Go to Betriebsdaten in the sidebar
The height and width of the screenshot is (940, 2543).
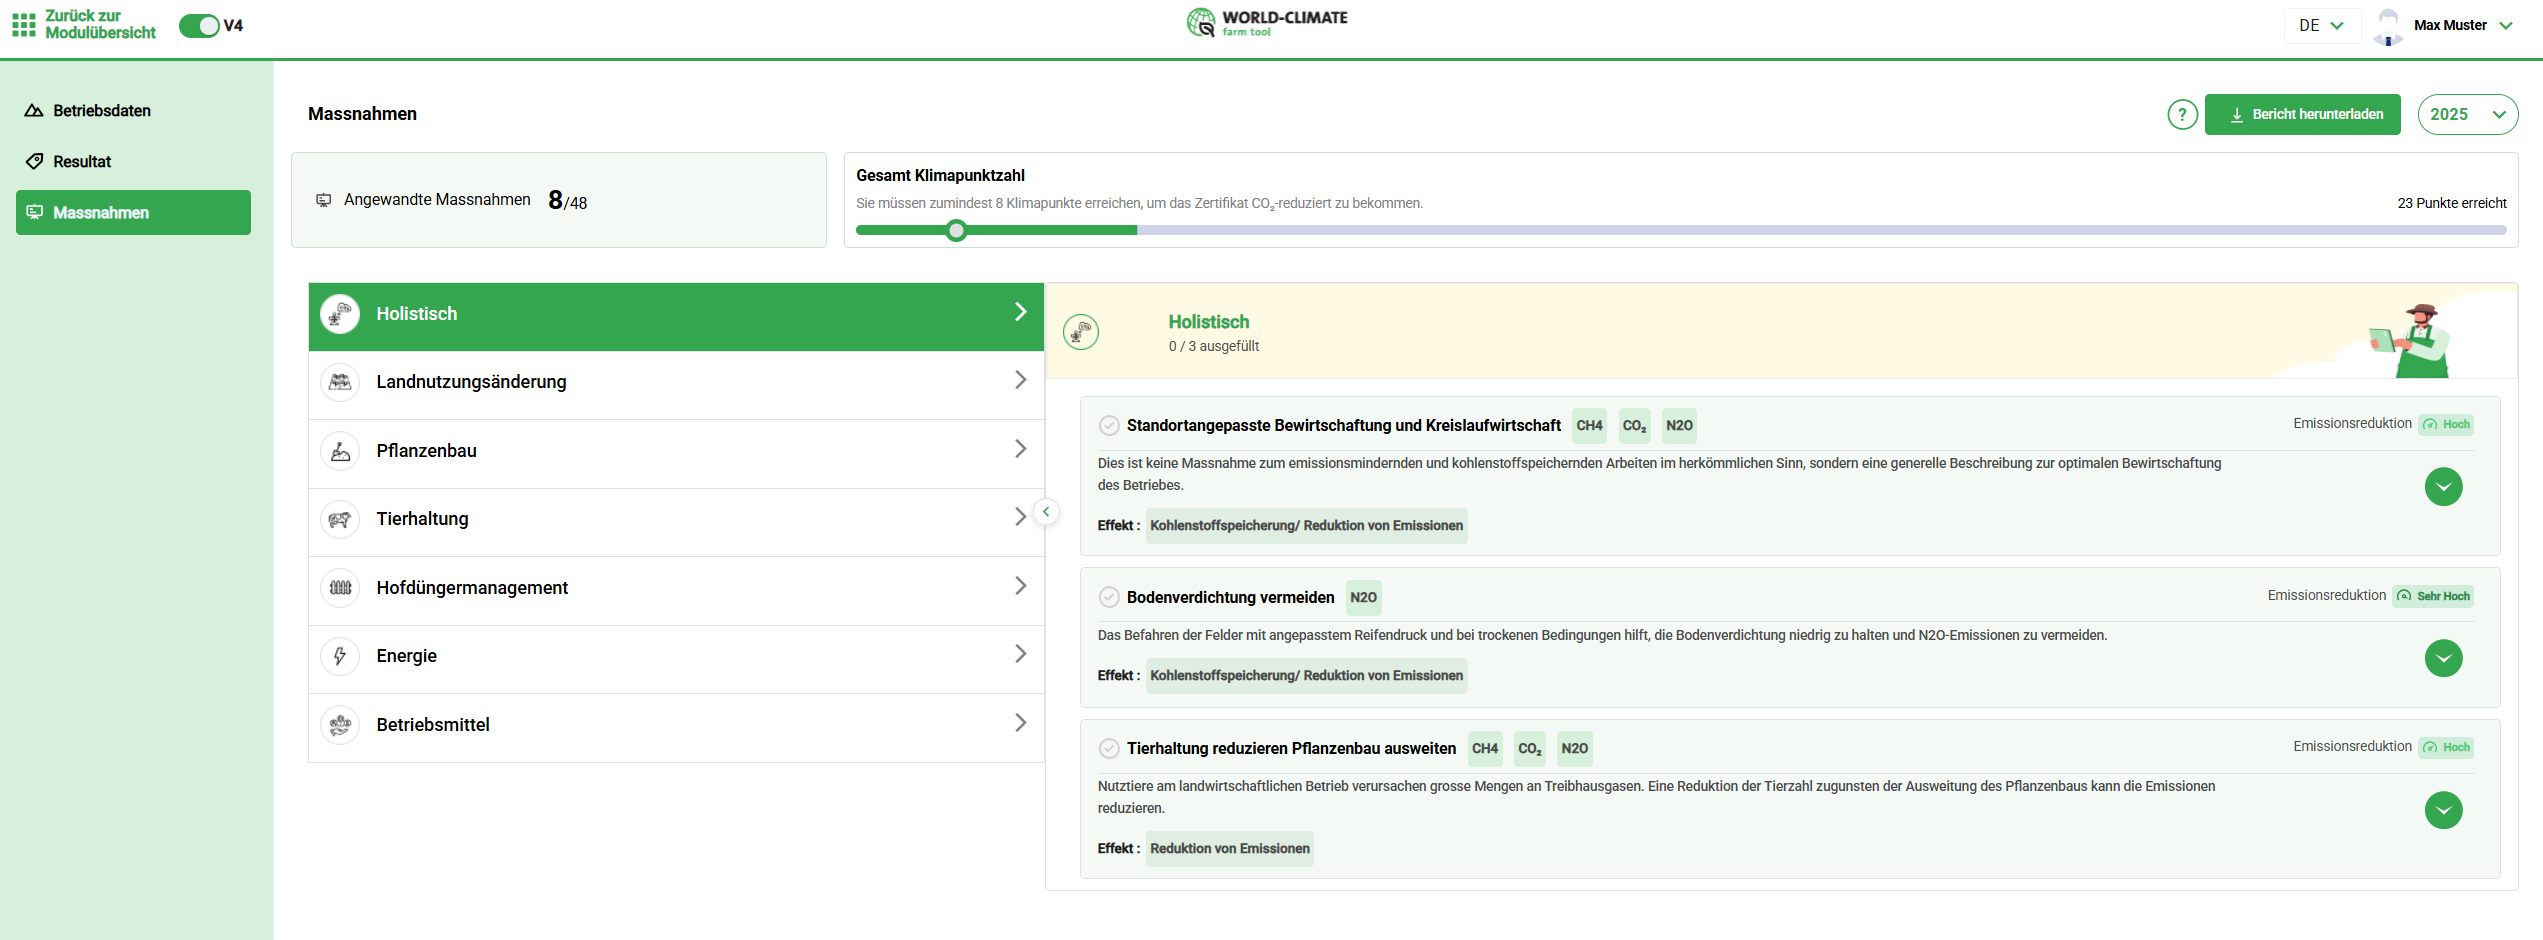[101, 111]
